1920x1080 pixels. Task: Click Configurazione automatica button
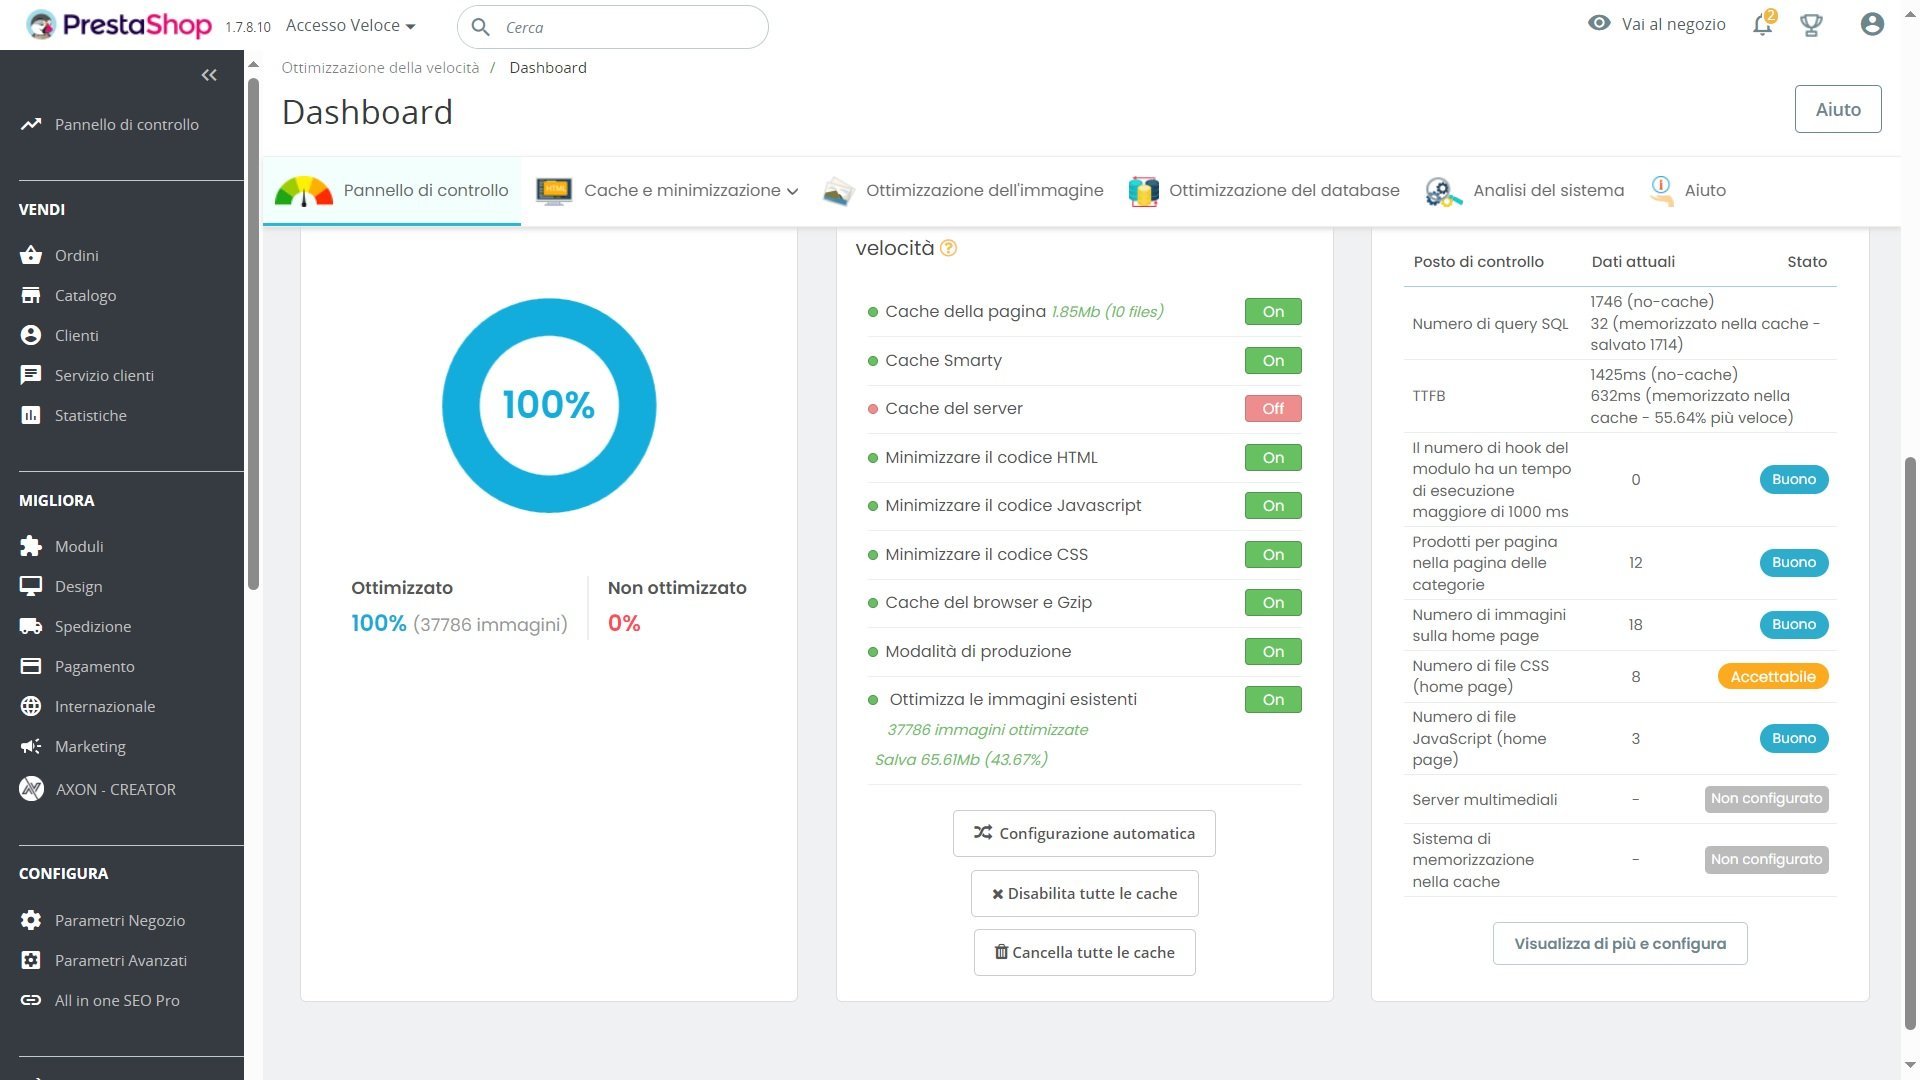1084,833
